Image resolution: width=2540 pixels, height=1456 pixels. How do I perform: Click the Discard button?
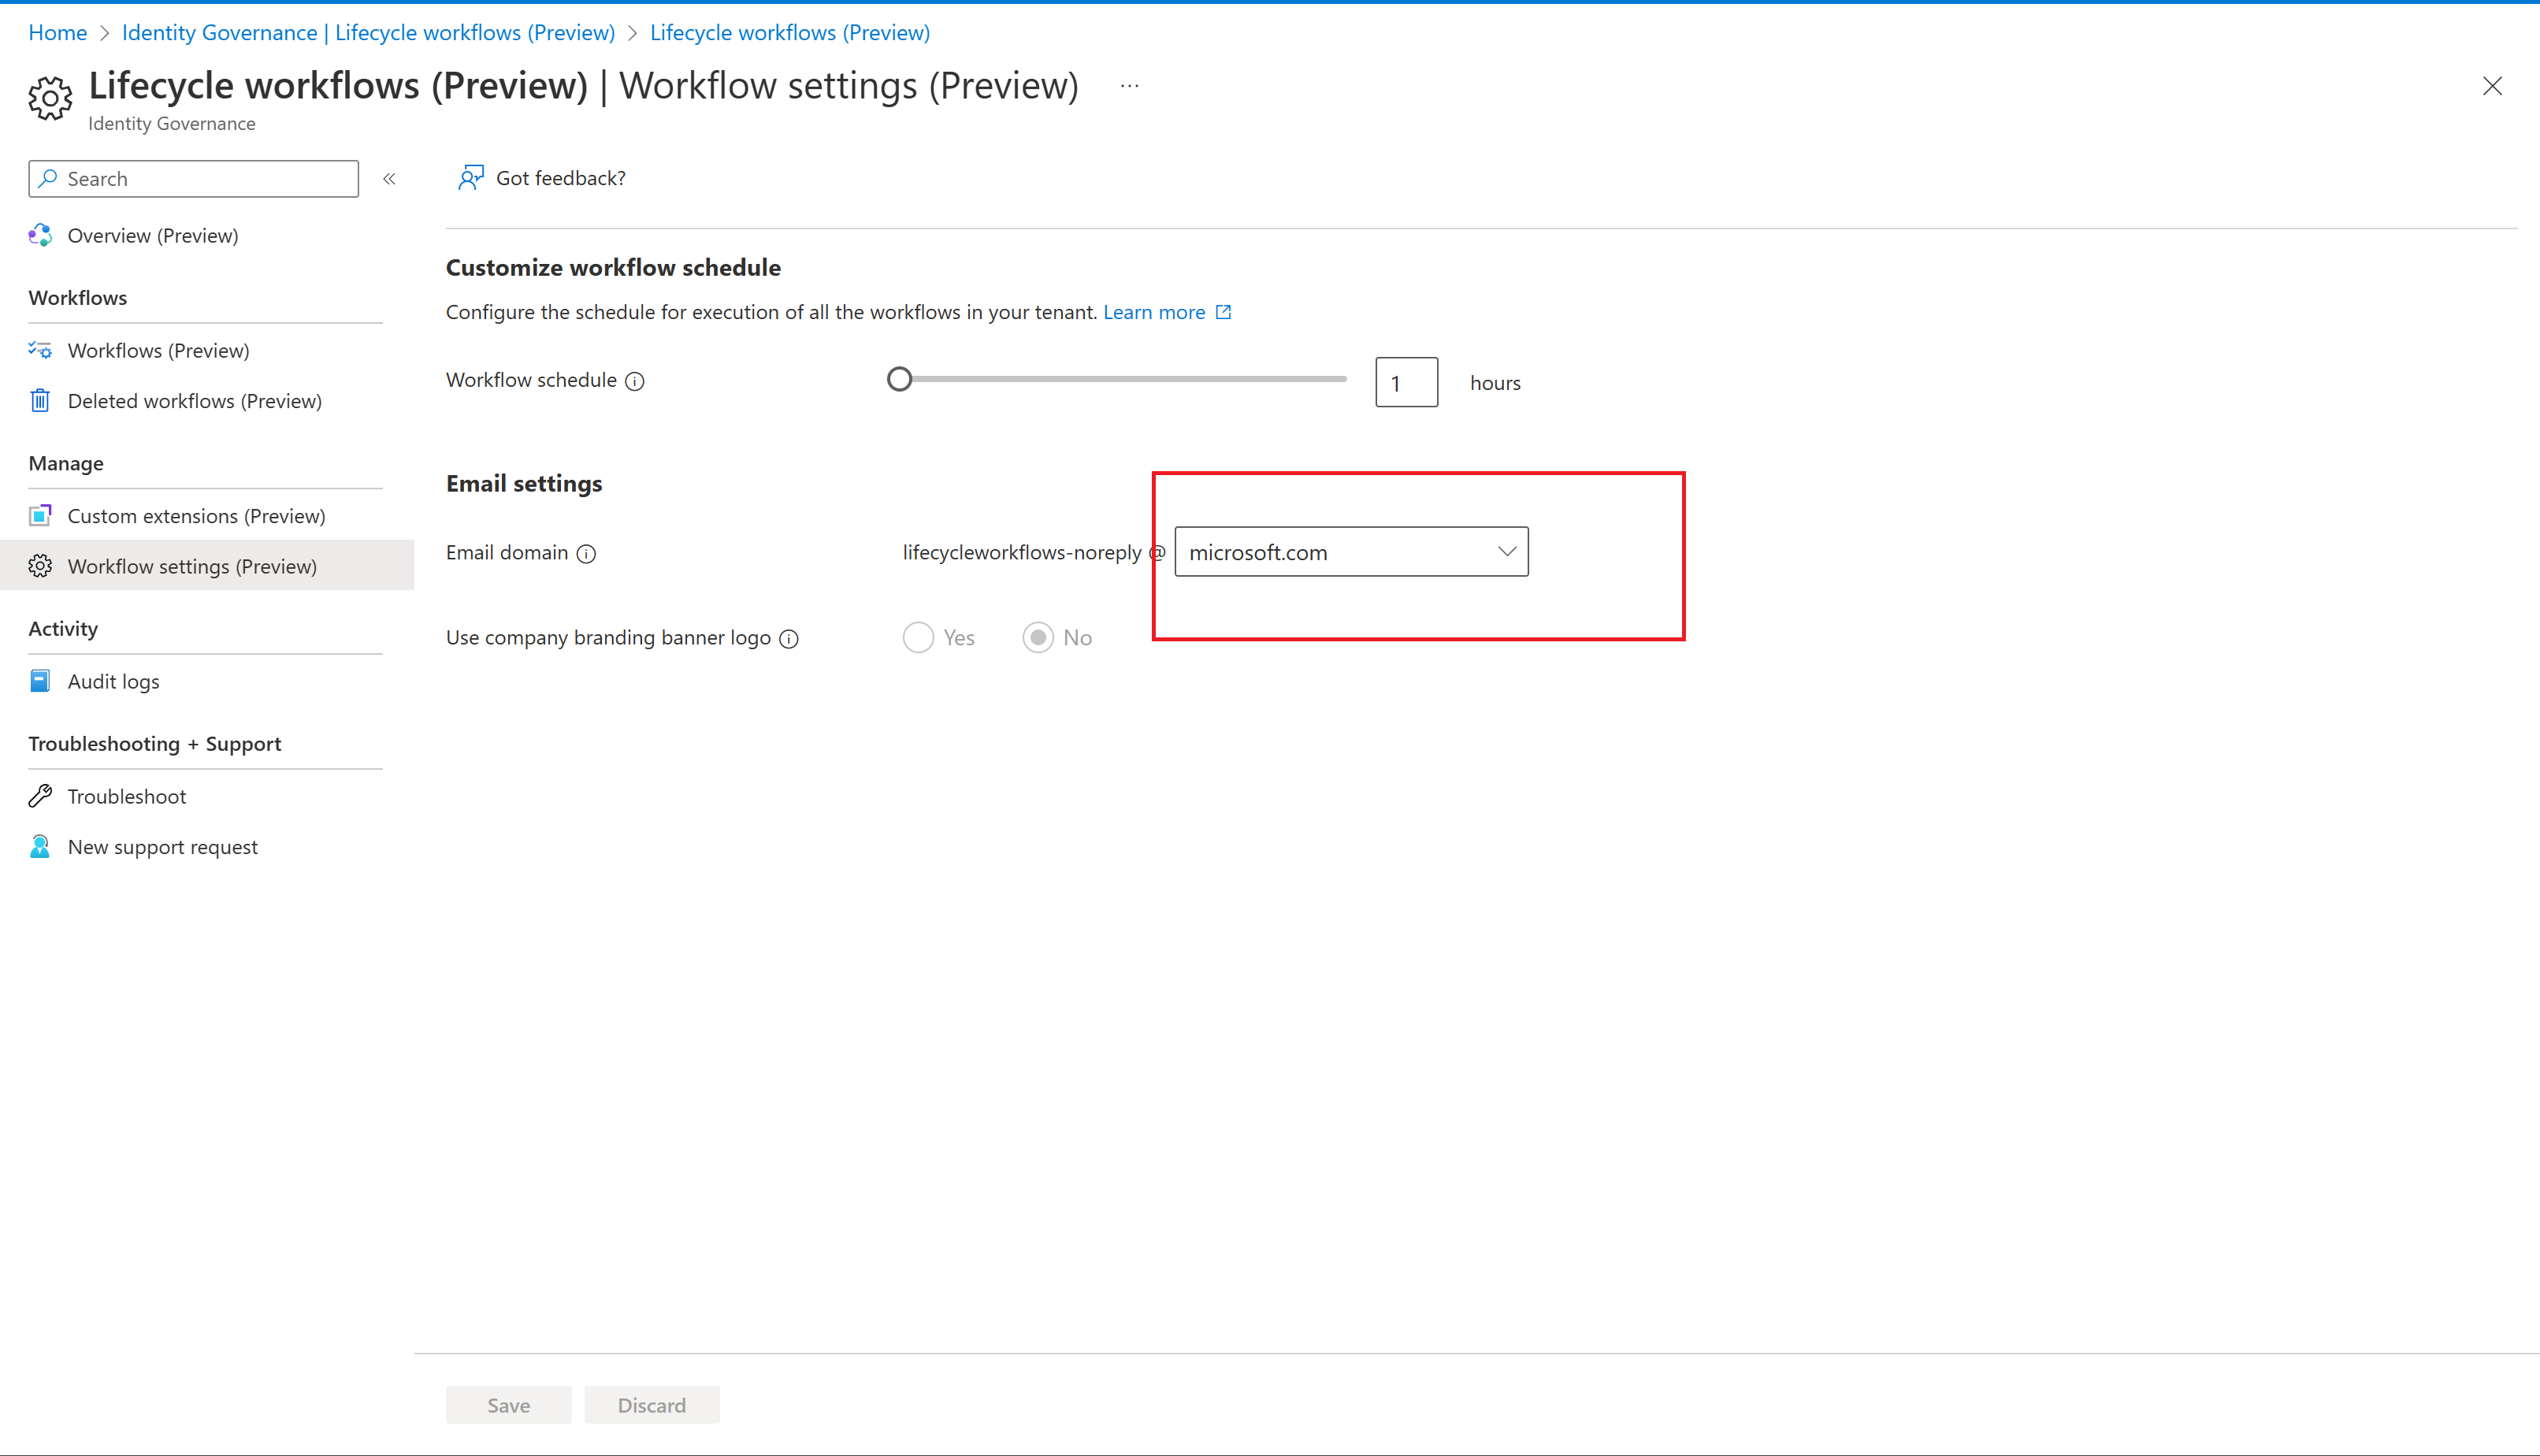pyautogui.click(x=652, y=1404)
